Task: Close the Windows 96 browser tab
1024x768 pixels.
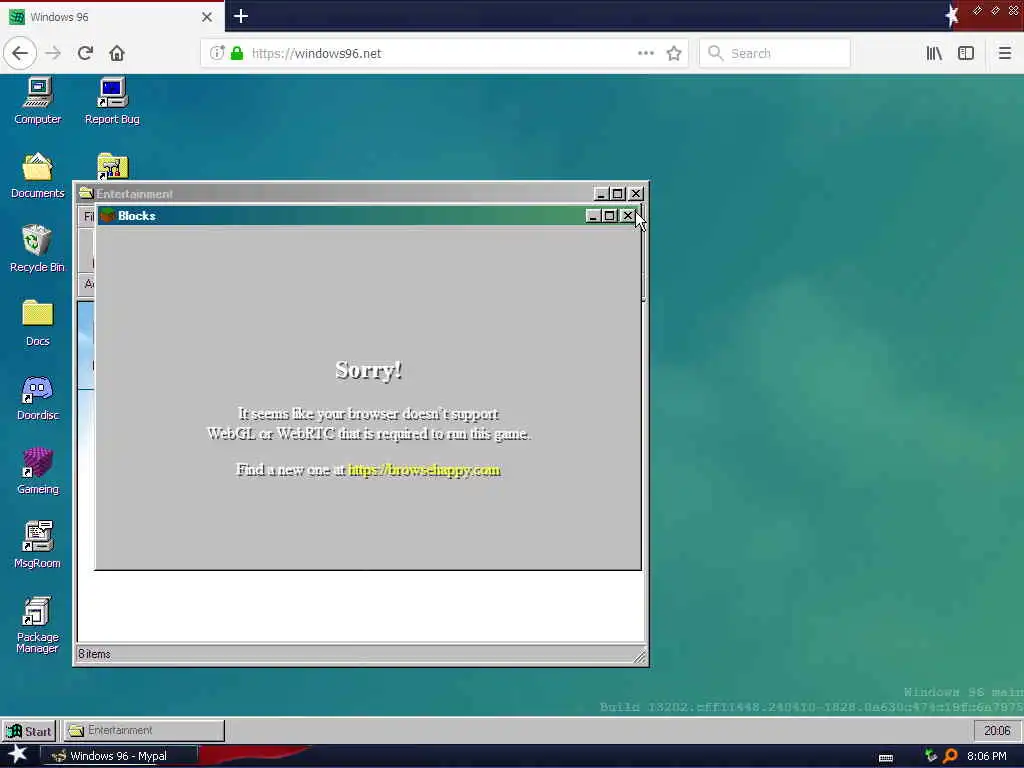Action: pos(206,17)
